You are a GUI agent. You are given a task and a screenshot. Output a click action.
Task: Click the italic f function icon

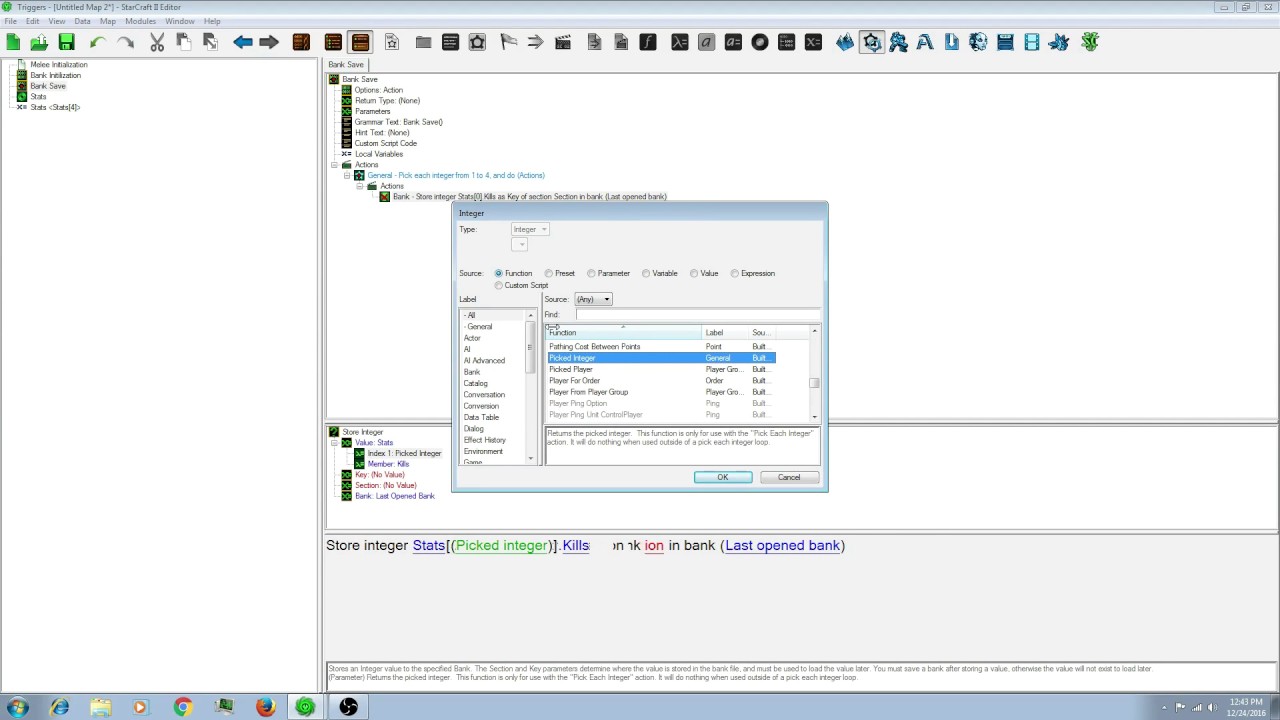click(x=648, y=42)
